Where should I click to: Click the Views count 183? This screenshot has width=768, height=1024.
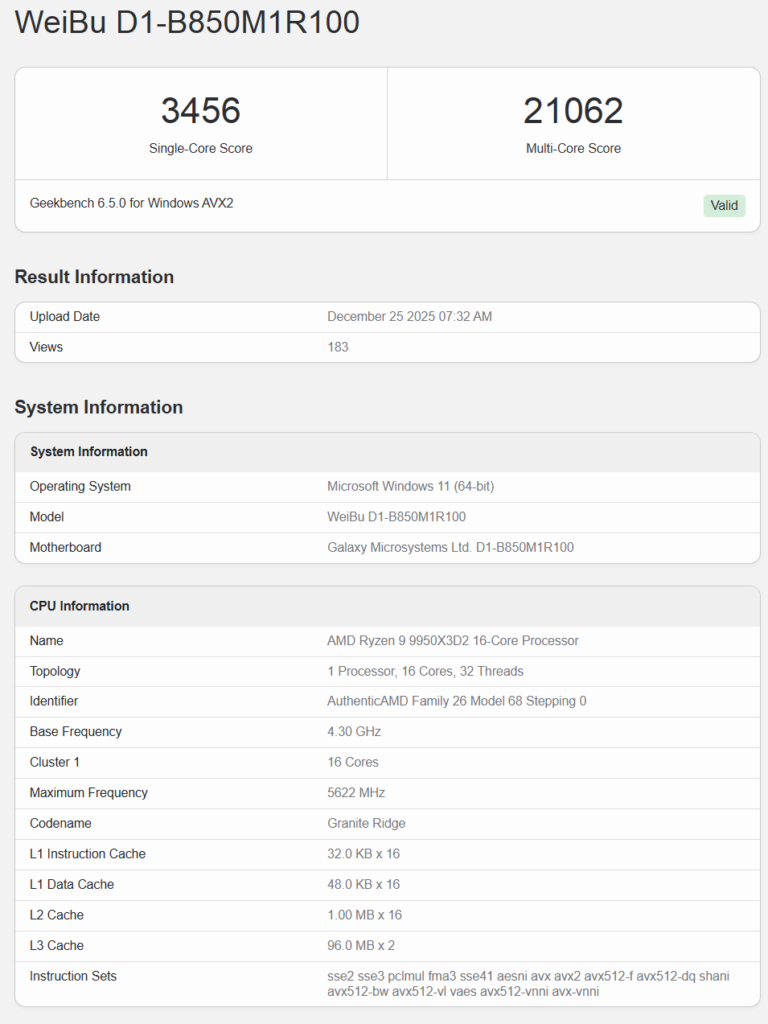point(338,347)
